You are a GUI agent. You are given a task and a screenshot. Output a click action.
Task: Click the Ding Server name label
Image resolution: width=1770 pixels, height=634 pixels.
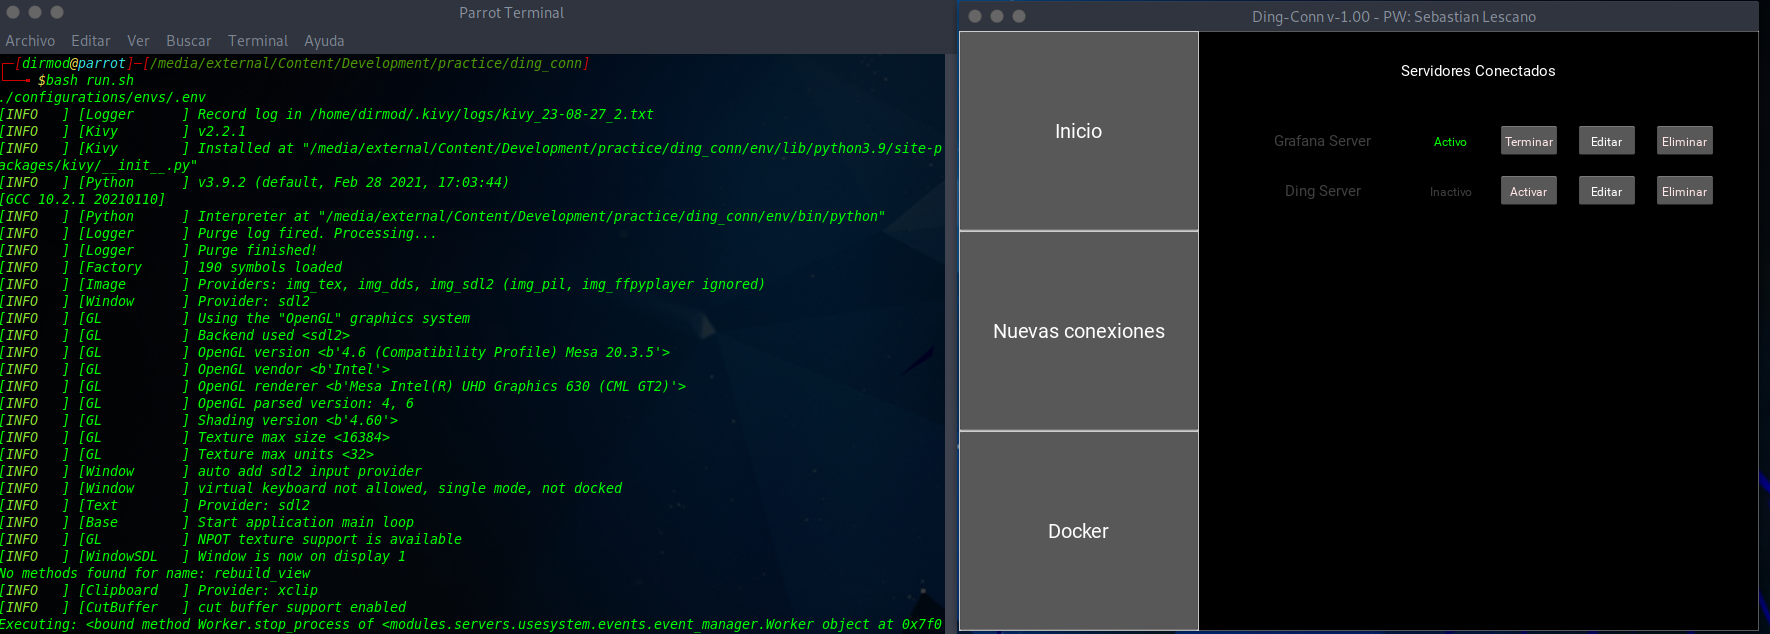click(x=1322, y=191)
